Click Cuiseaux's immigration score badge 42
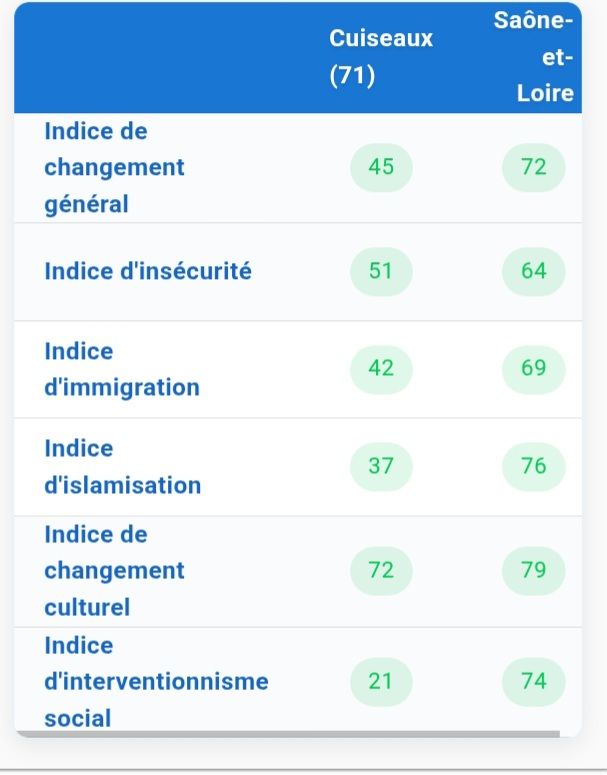Image resolution: width=607 pixels, height=775 pixels. (381, 369)
